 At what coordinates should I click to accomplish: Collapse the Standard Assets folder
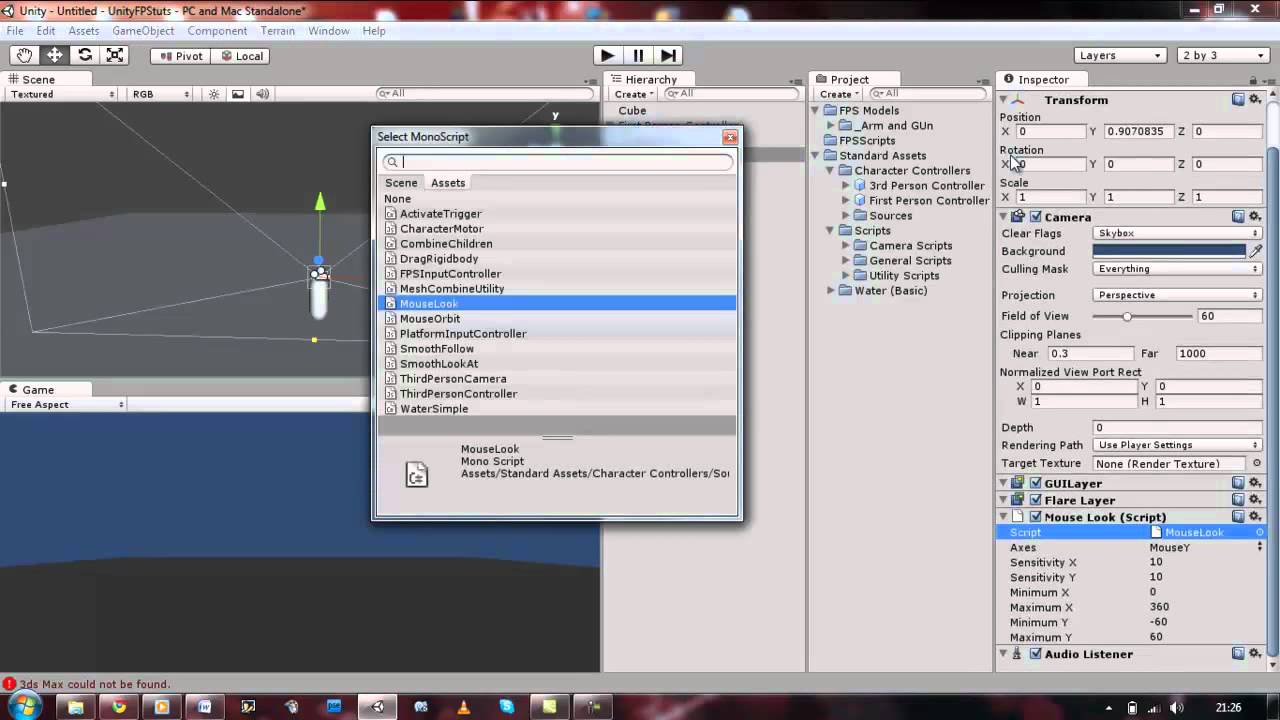tap(815, 155)
